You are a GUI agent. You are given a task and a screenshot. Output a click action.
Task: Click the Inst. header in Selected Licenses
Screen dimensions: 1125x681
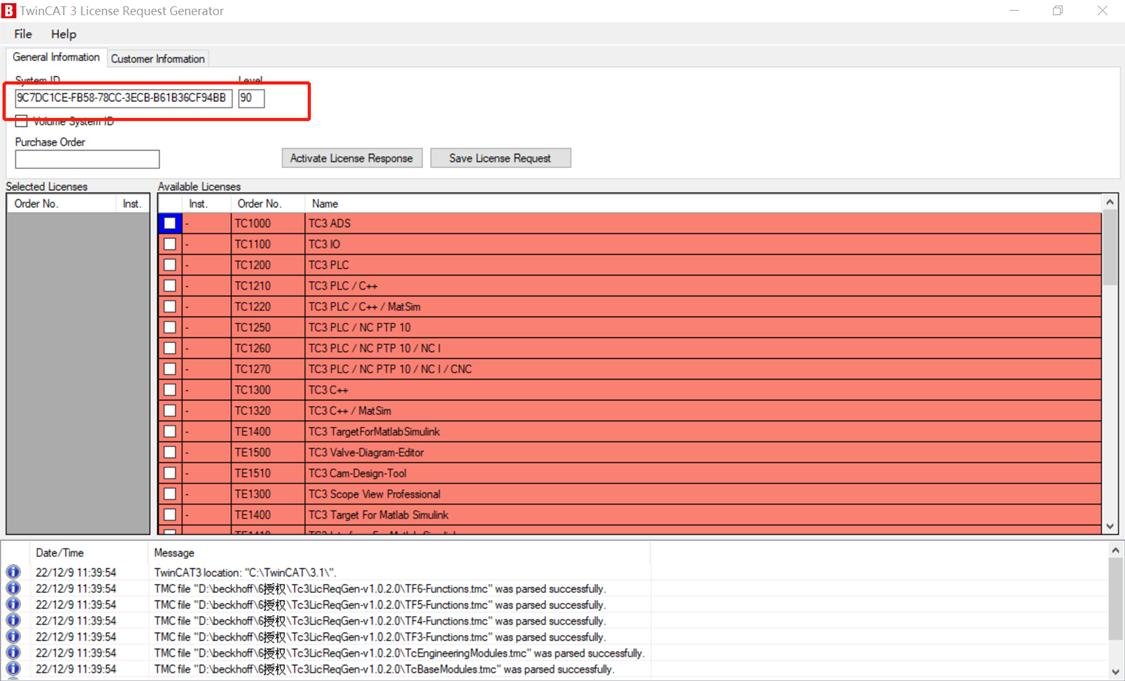click(x=132, y=204)
